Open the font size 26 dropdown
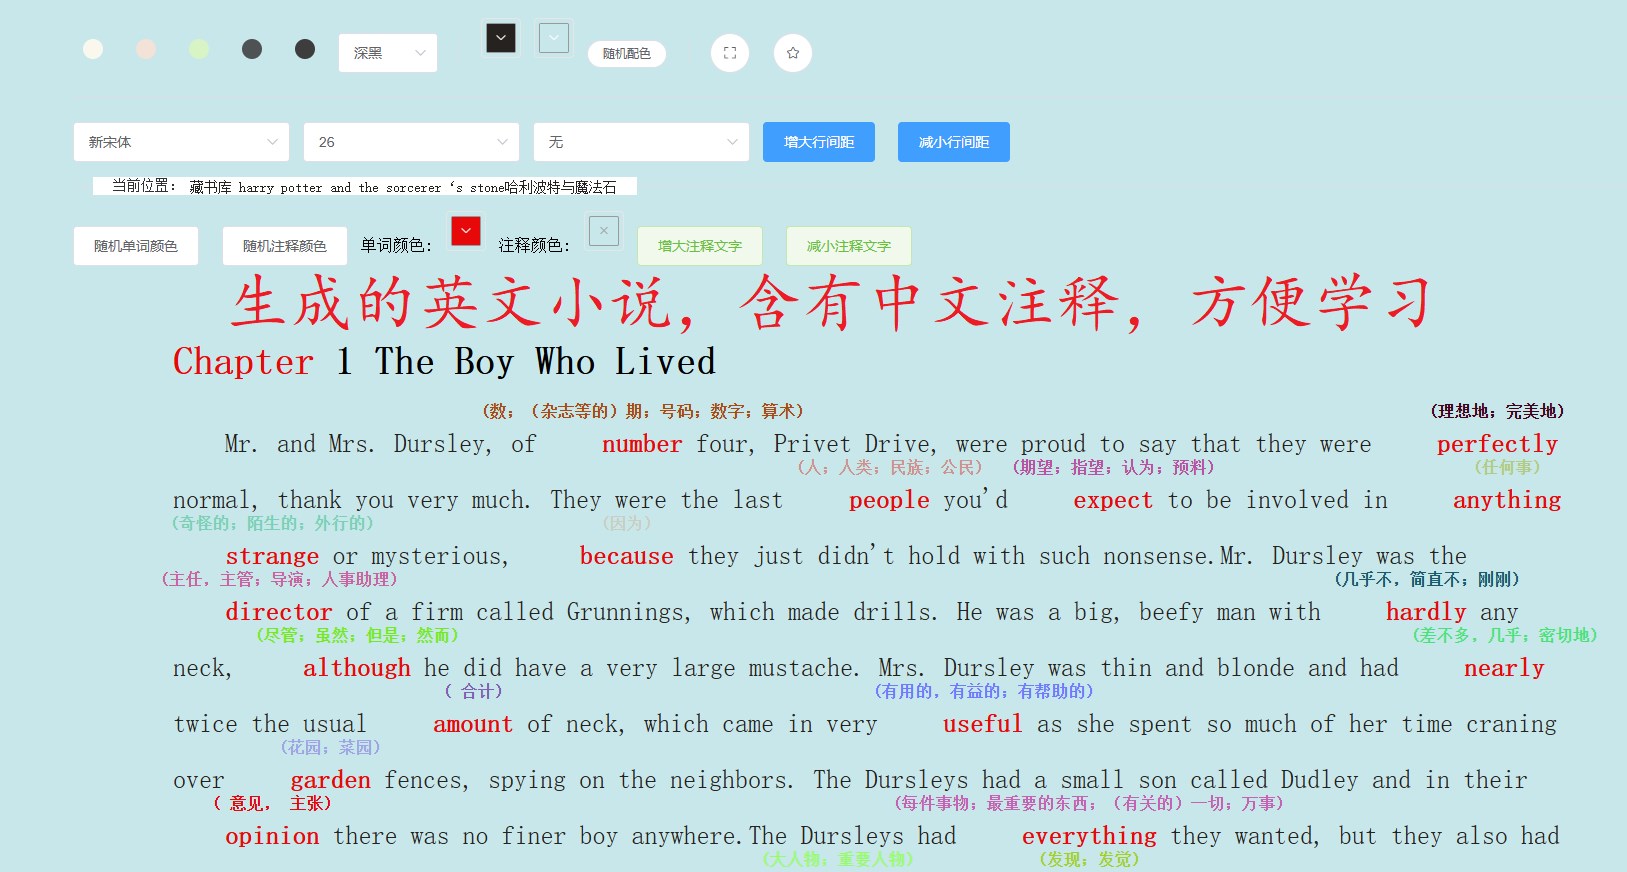This screenshot has height=872, width=1627. click(411, 142)
